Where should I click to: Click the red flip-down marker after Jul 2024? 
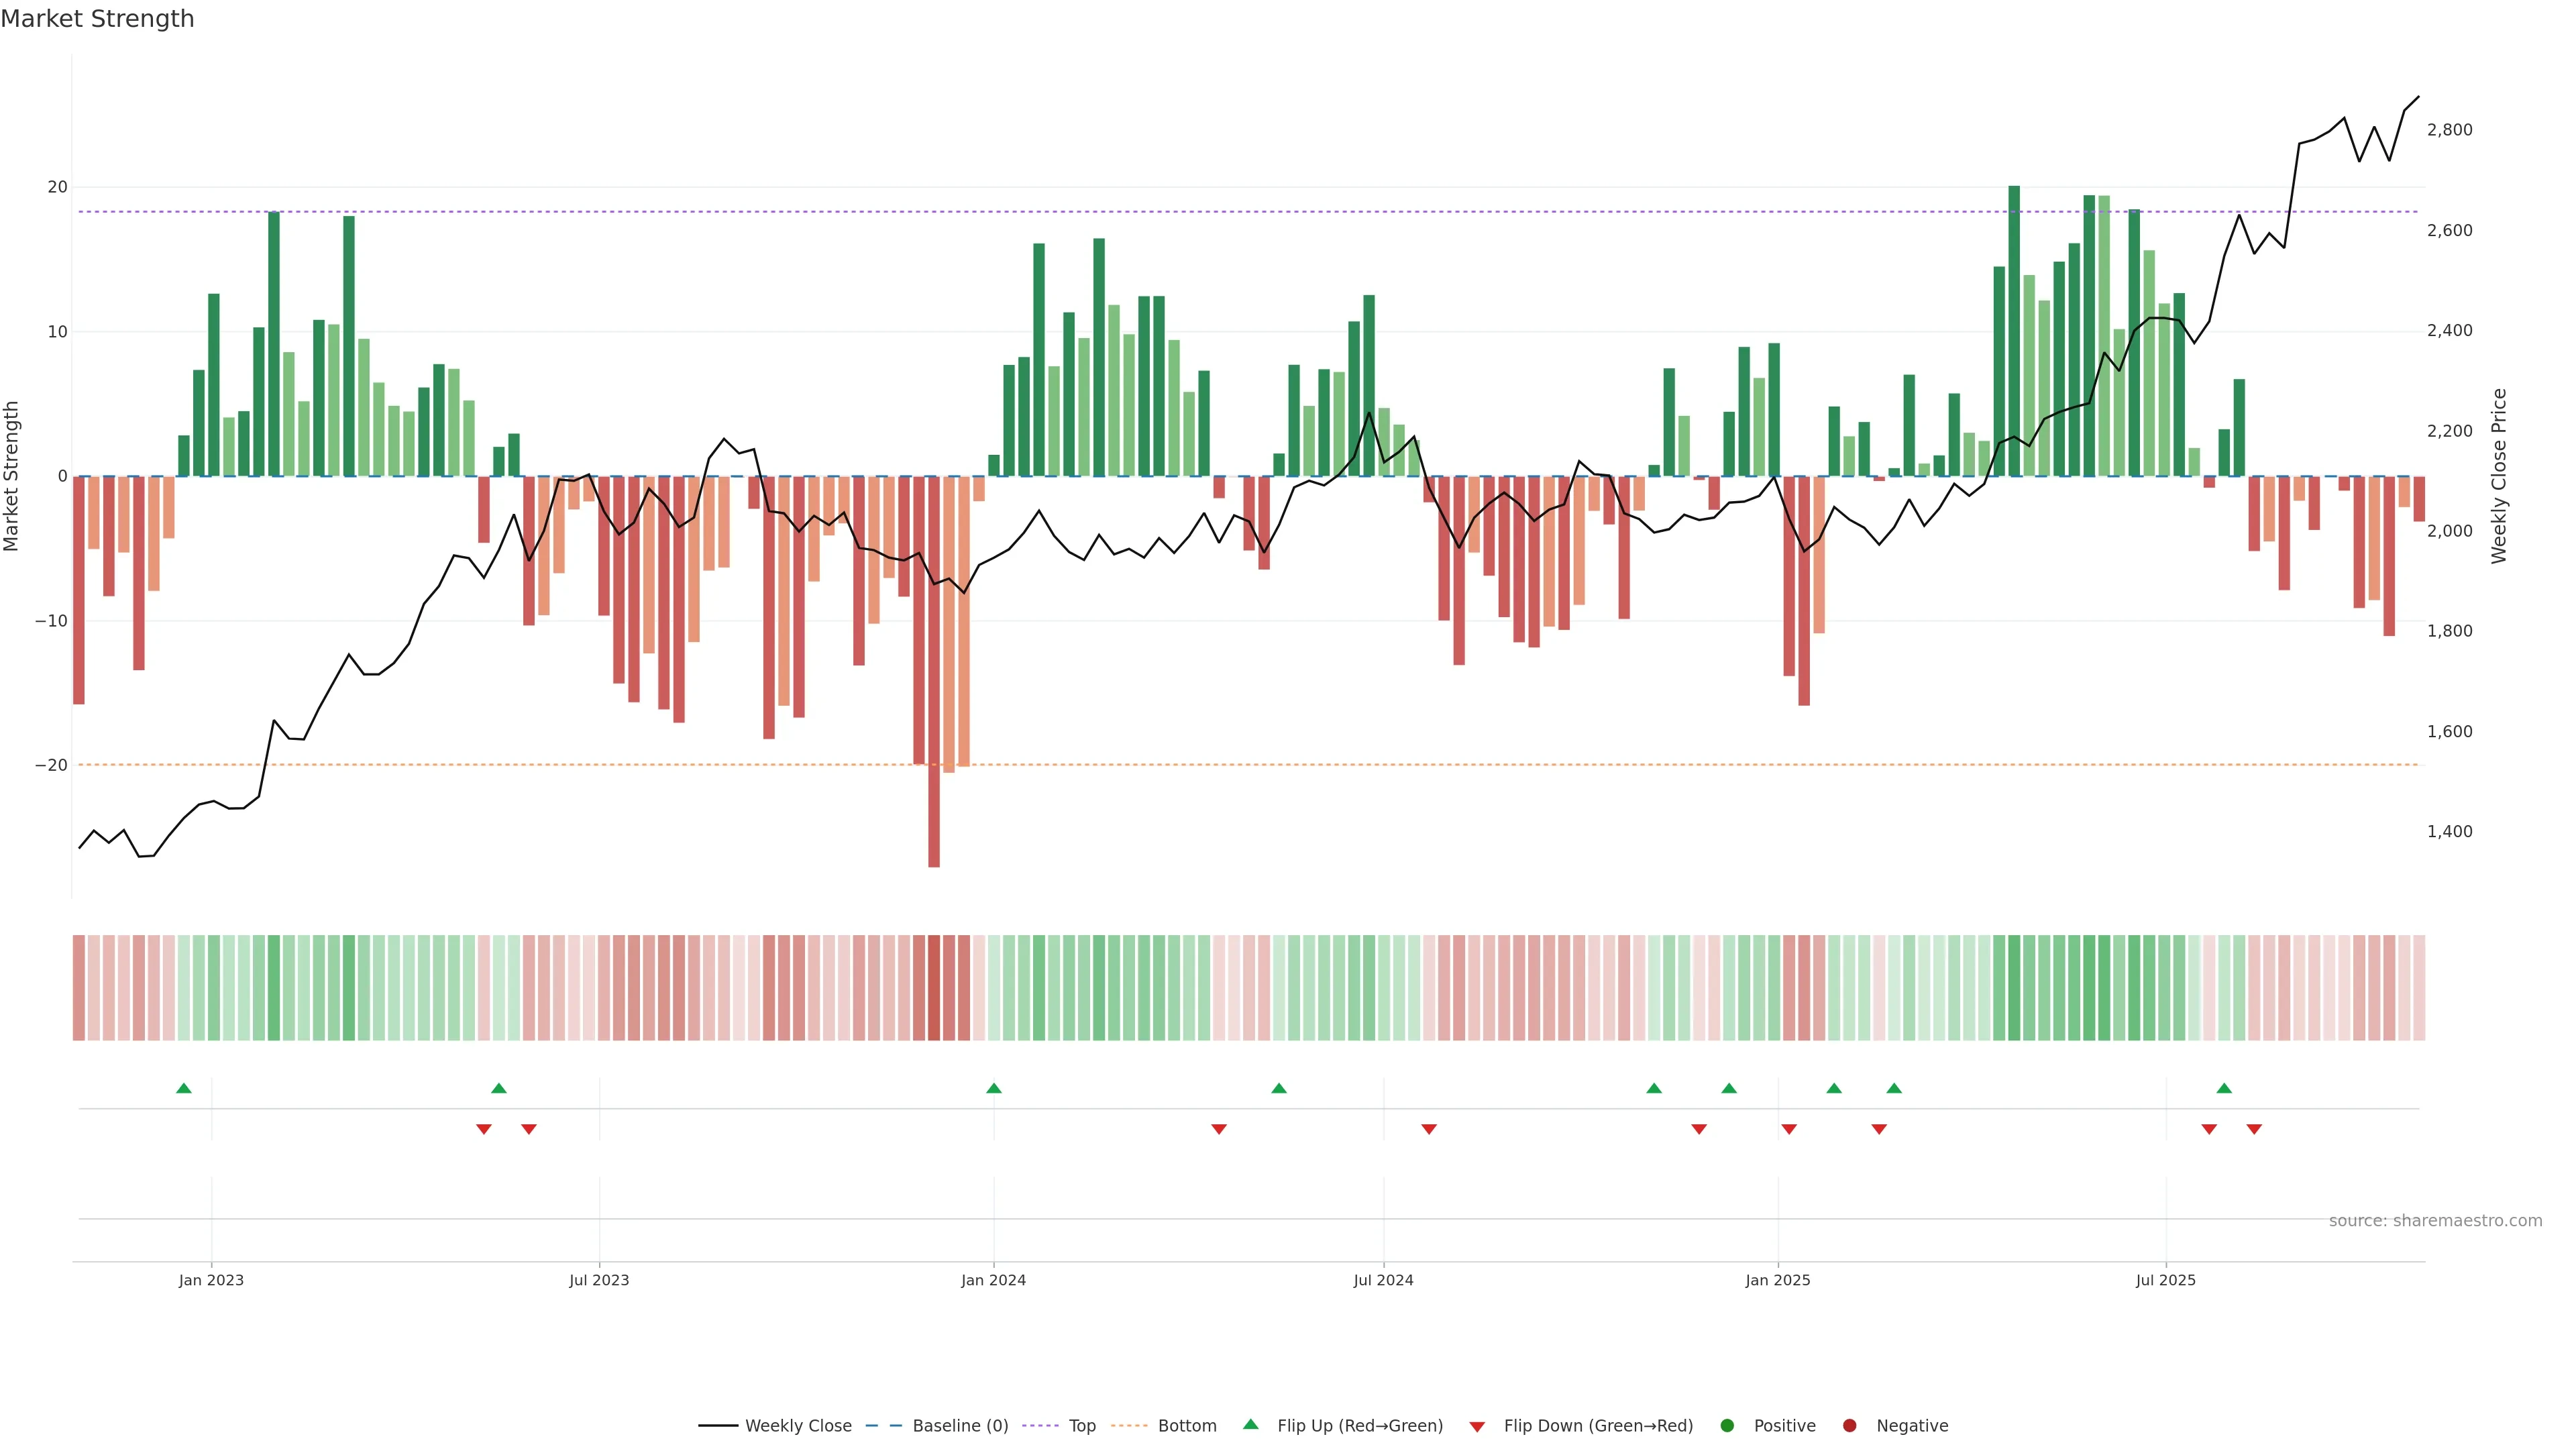pos(1429,1129)
